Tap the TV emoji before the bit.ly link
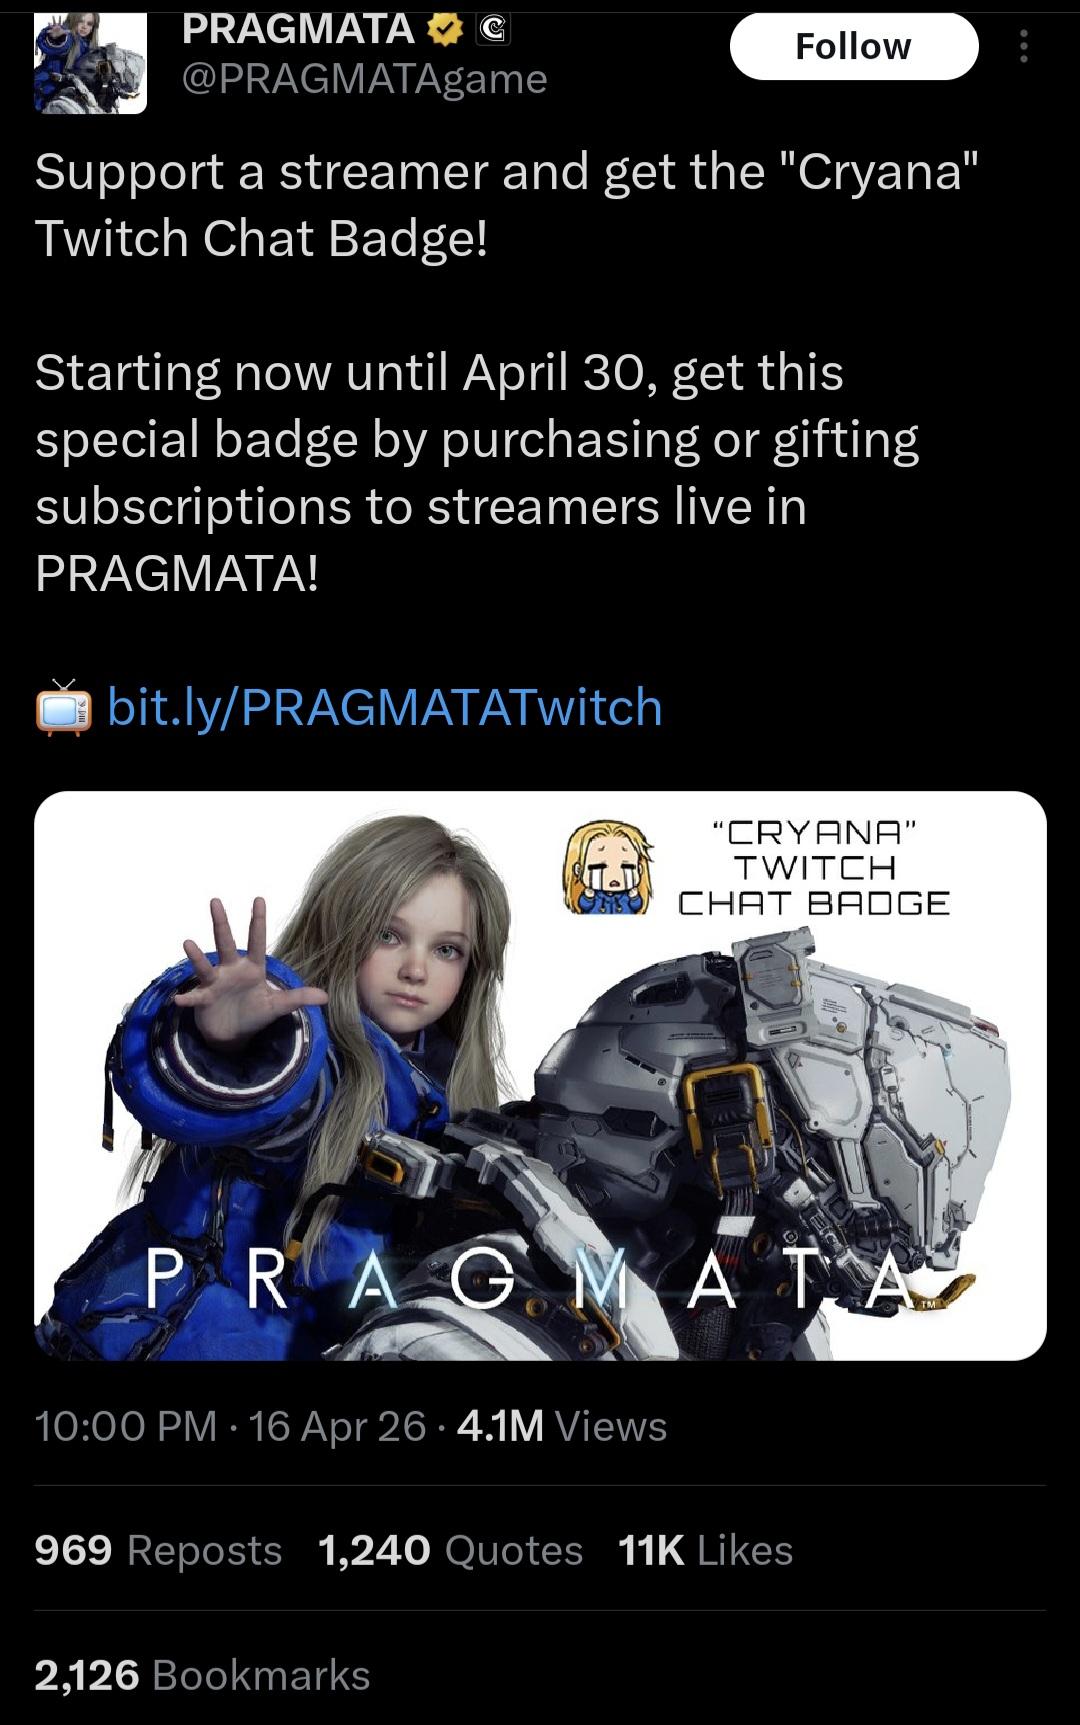 point(64,707)
